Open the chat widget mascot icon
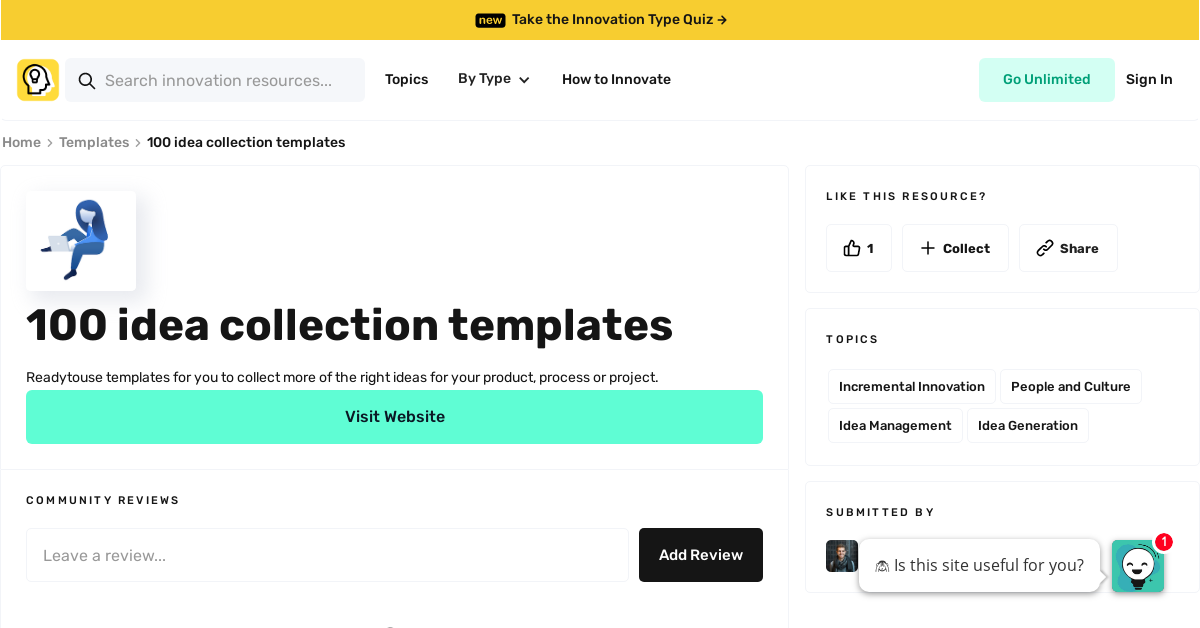Screen dimensions: 1200x628 coord(1138,566)
